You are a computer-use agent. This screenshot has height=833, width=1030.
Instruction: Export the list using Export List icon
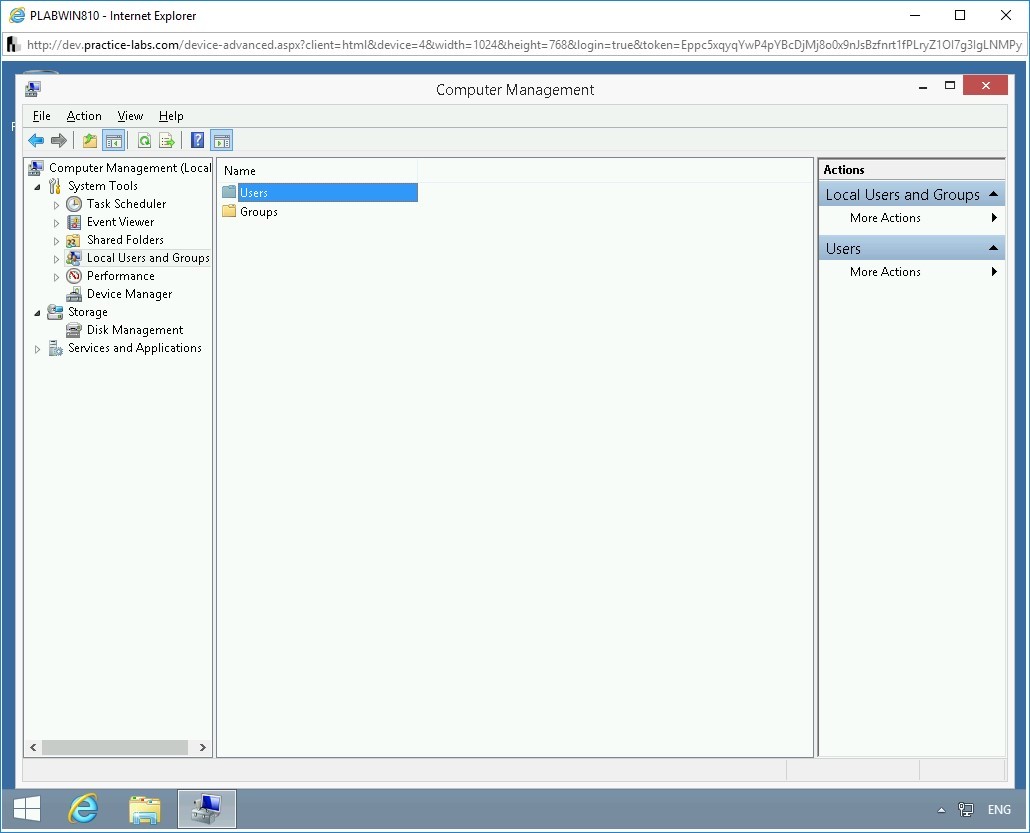[x=166, y=140]
